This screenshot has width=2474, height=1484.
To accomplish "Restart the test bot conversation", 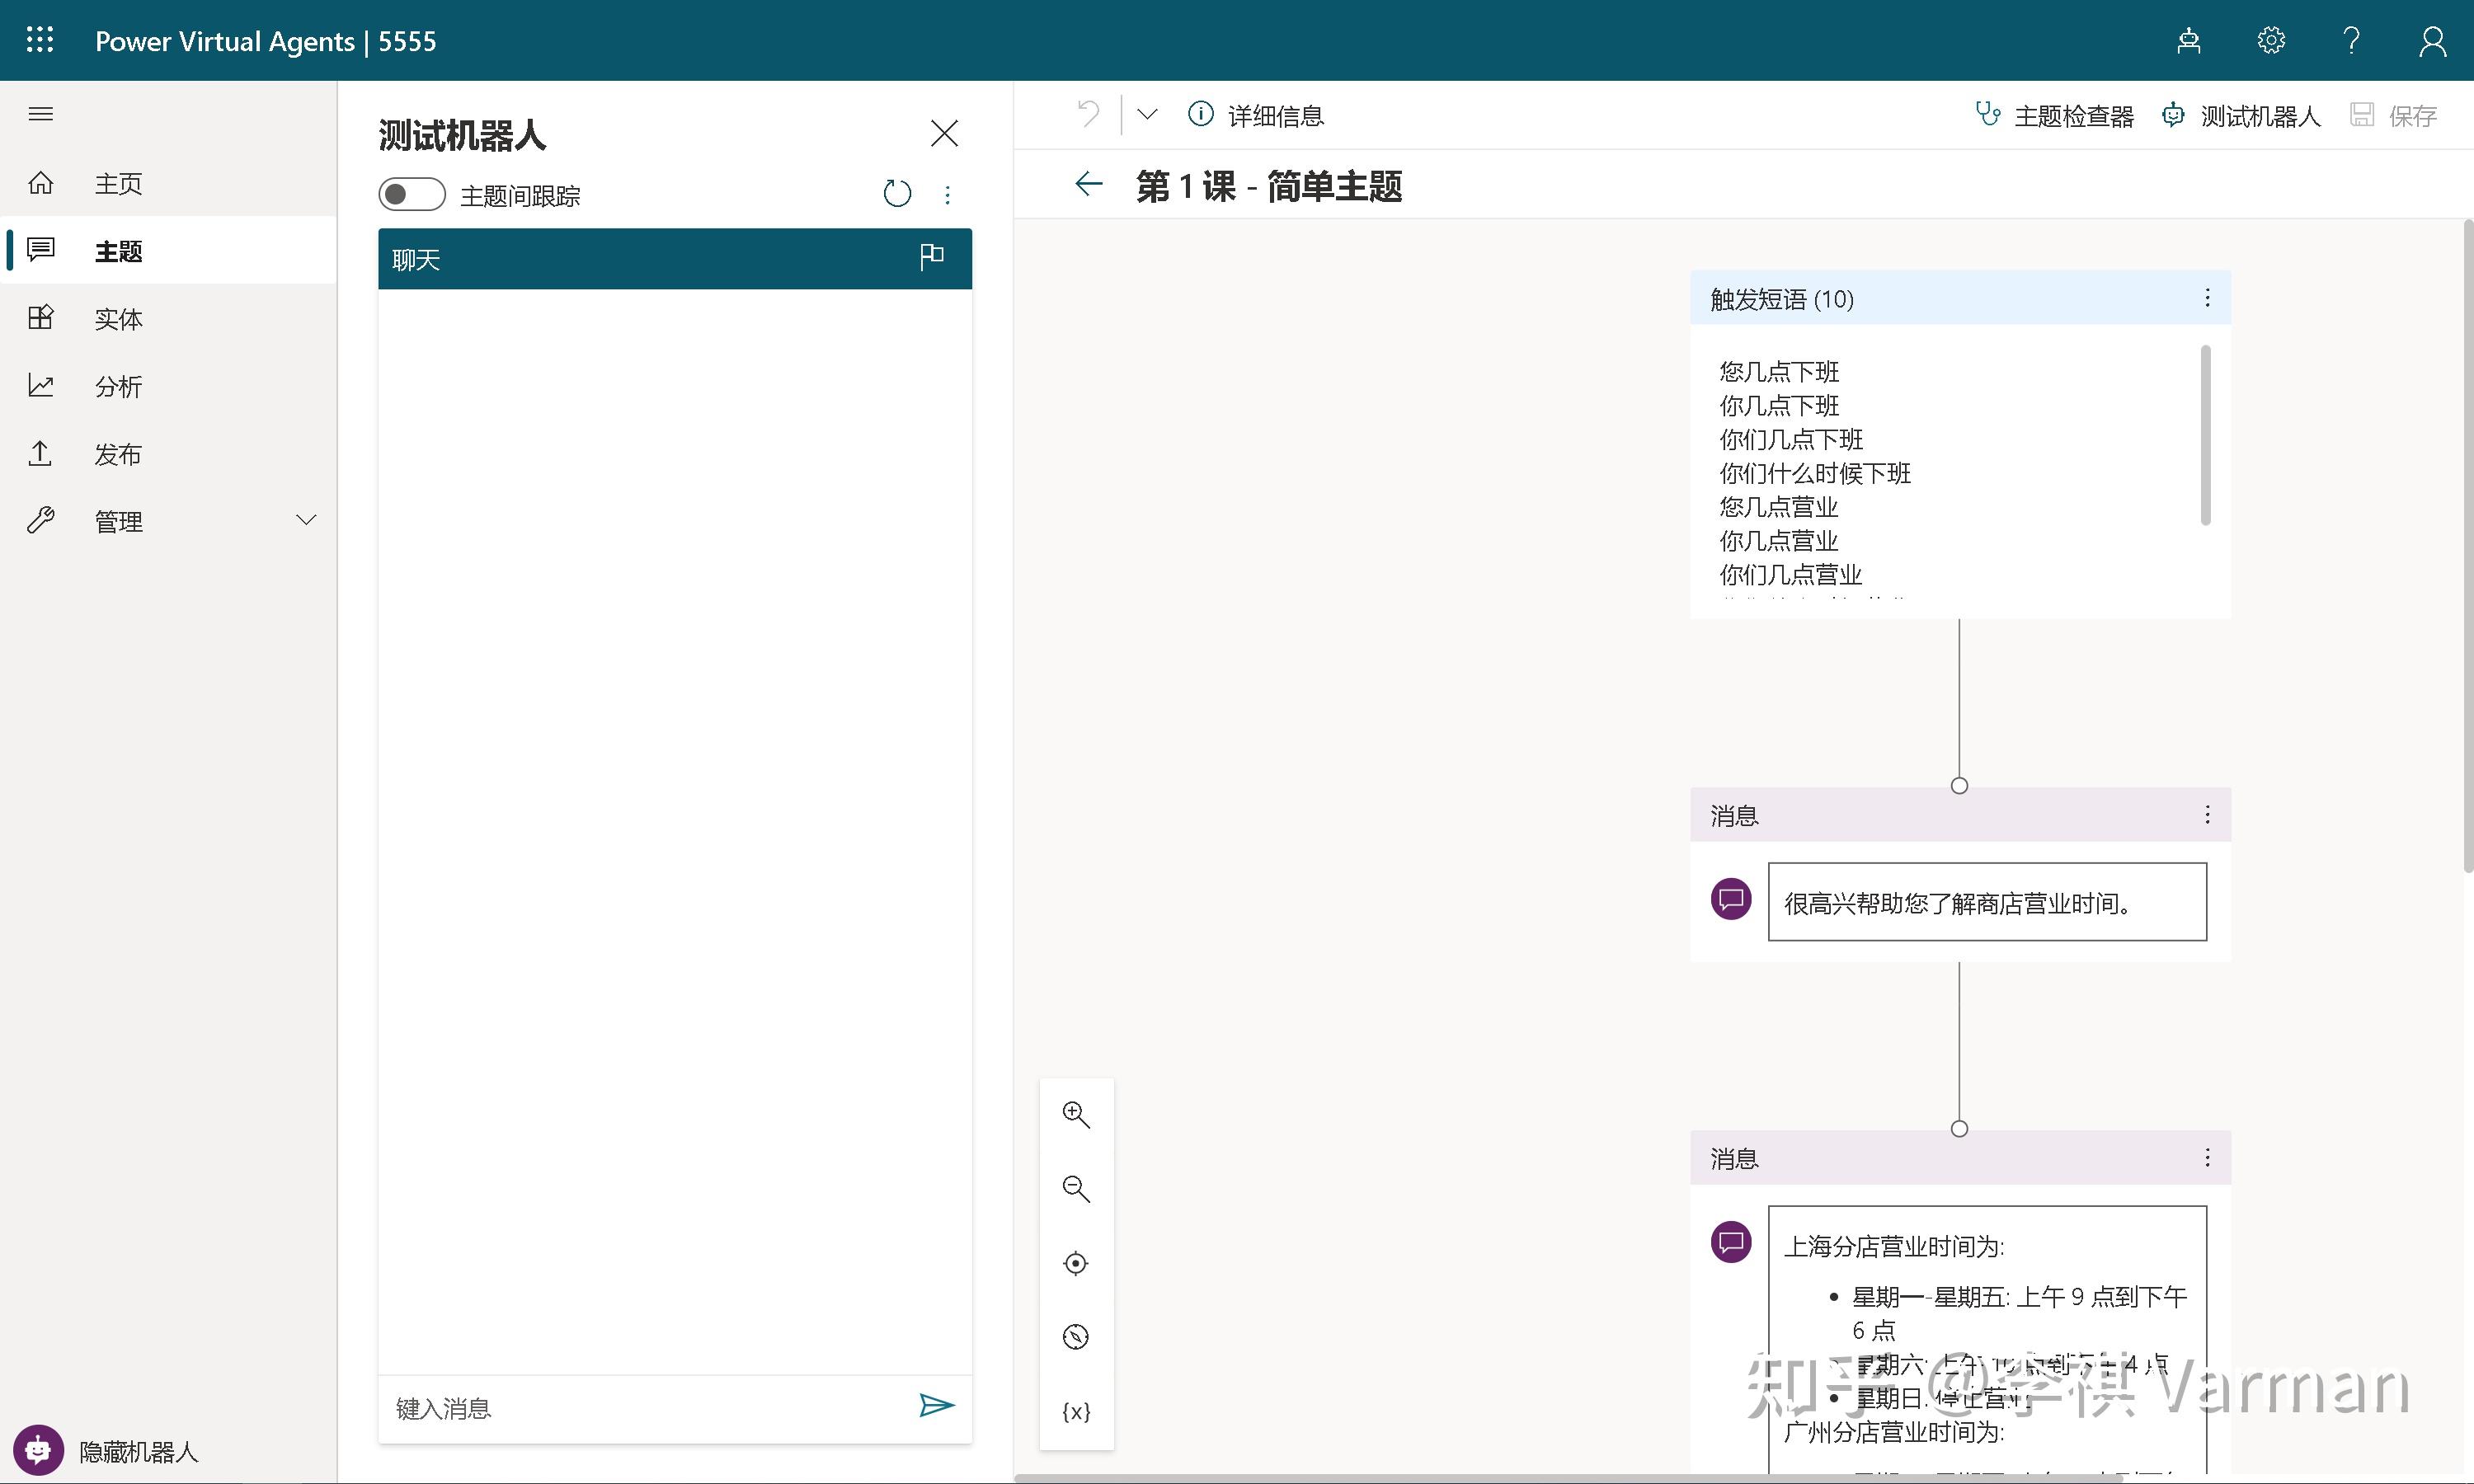I will pyautogui.click(x=897, y=194).
